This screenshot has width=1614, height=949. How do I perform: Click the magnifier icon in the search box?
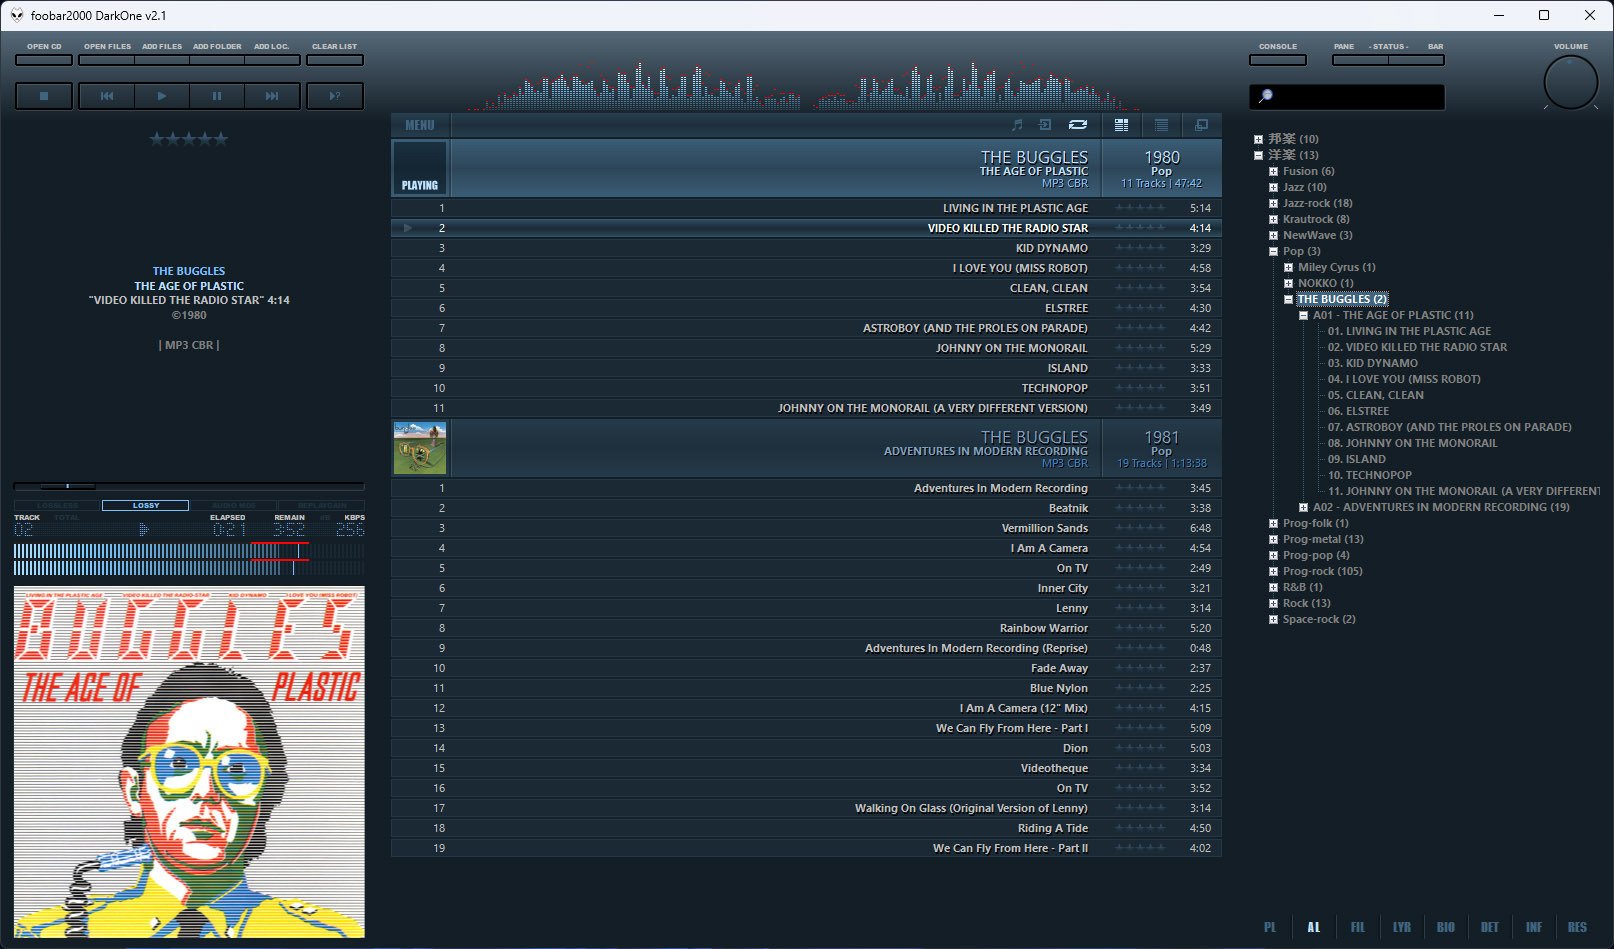(1265, 96)
